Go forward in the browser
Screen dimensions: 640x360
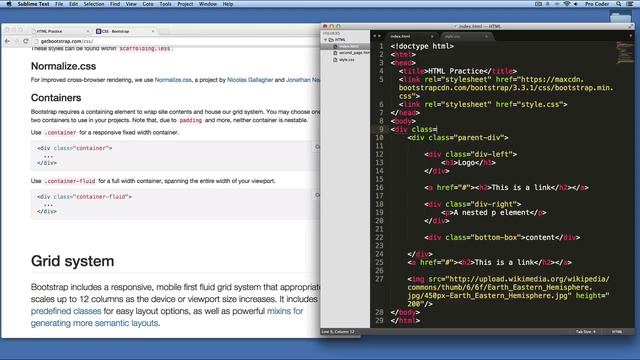[x=17, y=41]
